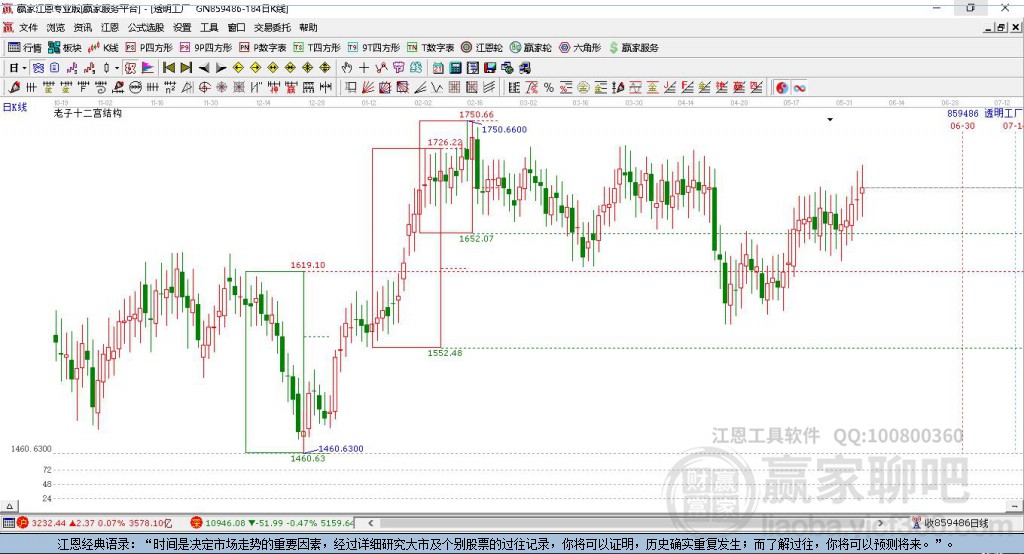Expand the indicator panel up-triangle at bottom-left

(9, 506)
